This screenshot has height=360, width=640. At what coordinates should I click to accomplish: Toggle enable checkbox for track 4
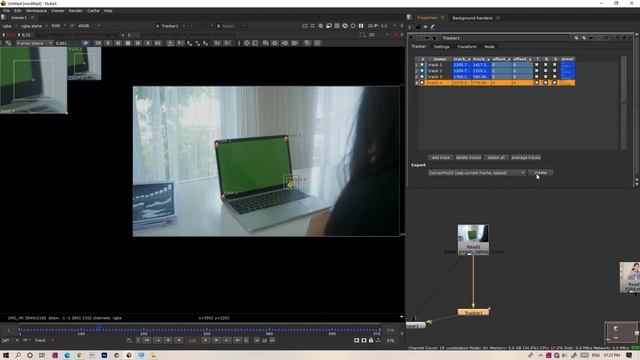pyautogui.click(x=422, y=82)
